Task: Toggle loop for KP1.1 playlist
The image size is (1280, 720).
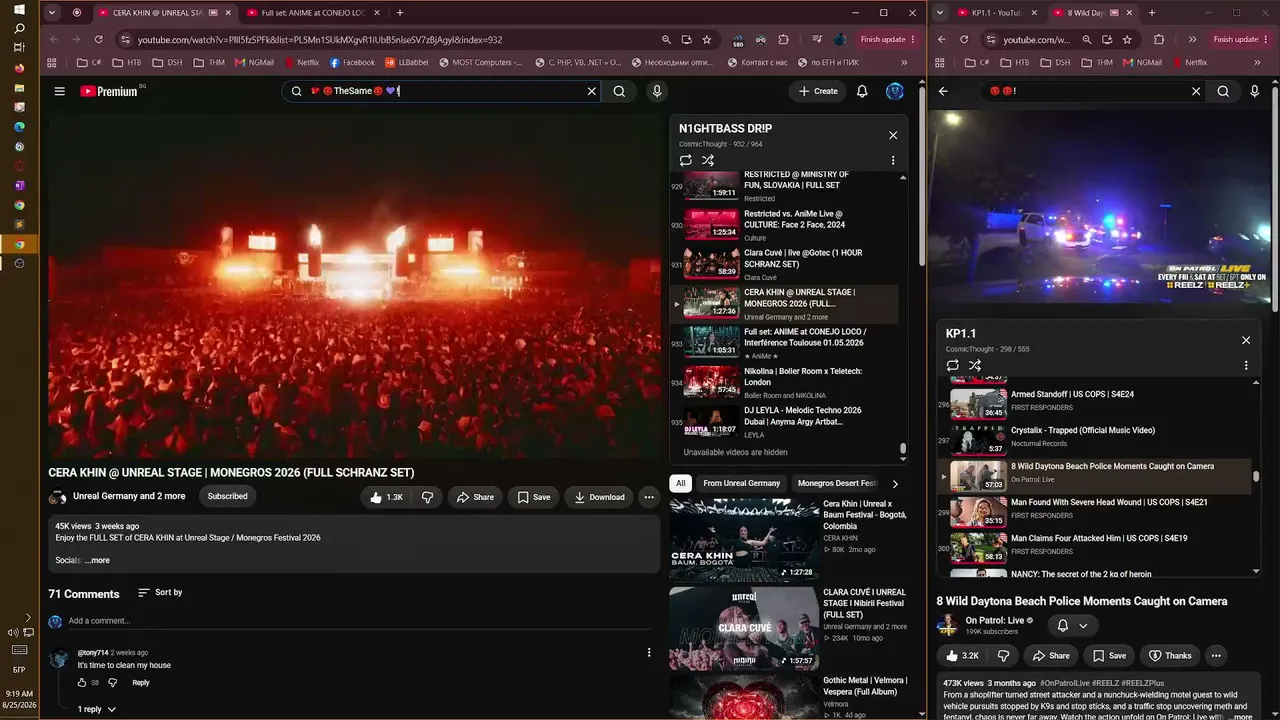Action: 953,365
